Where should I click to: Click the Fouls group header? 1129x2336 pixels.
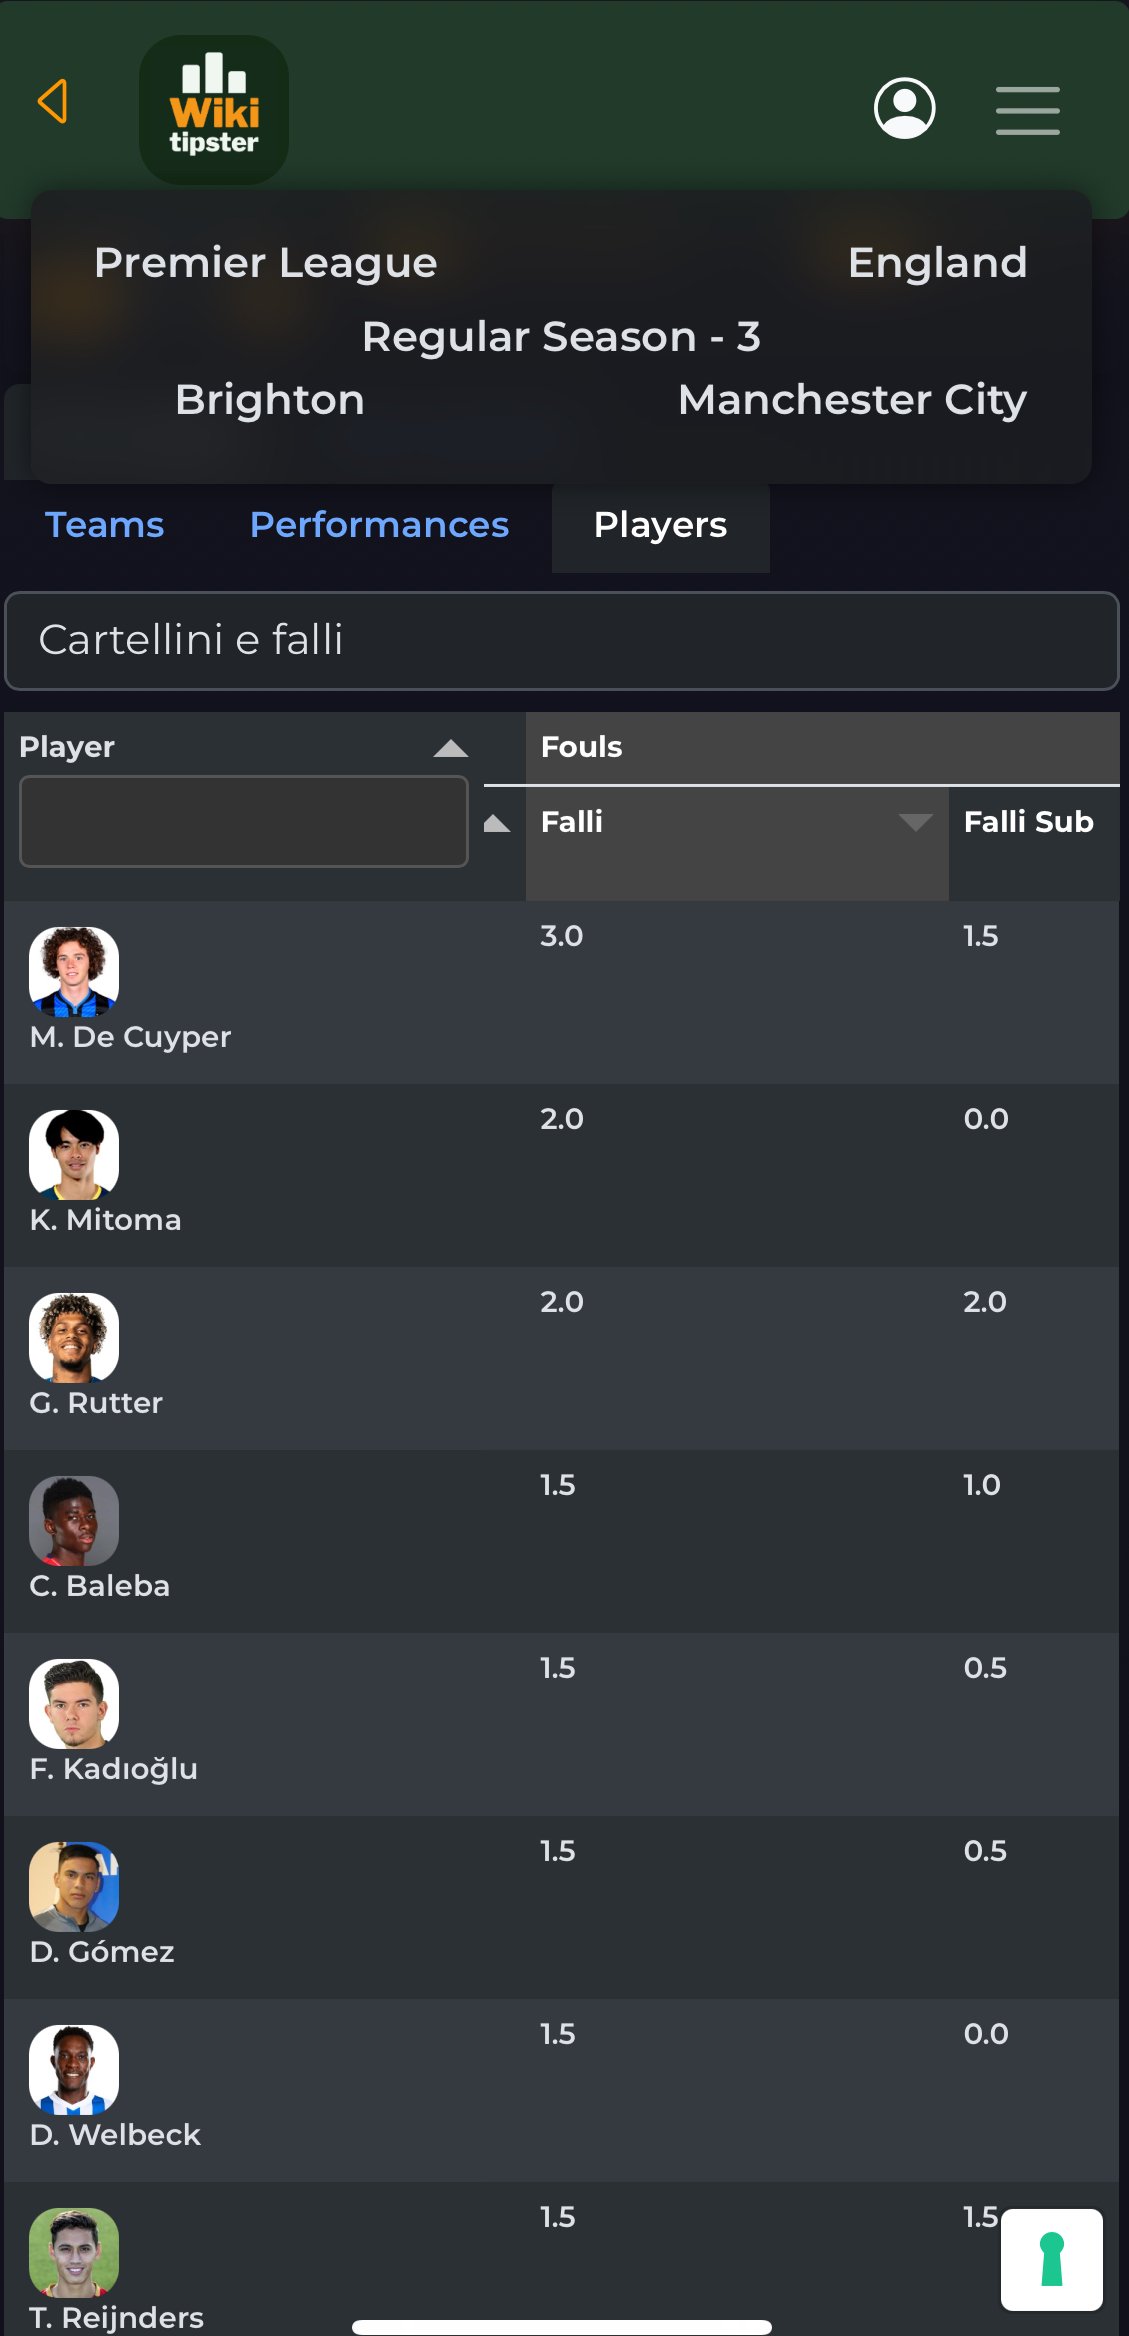581,747
